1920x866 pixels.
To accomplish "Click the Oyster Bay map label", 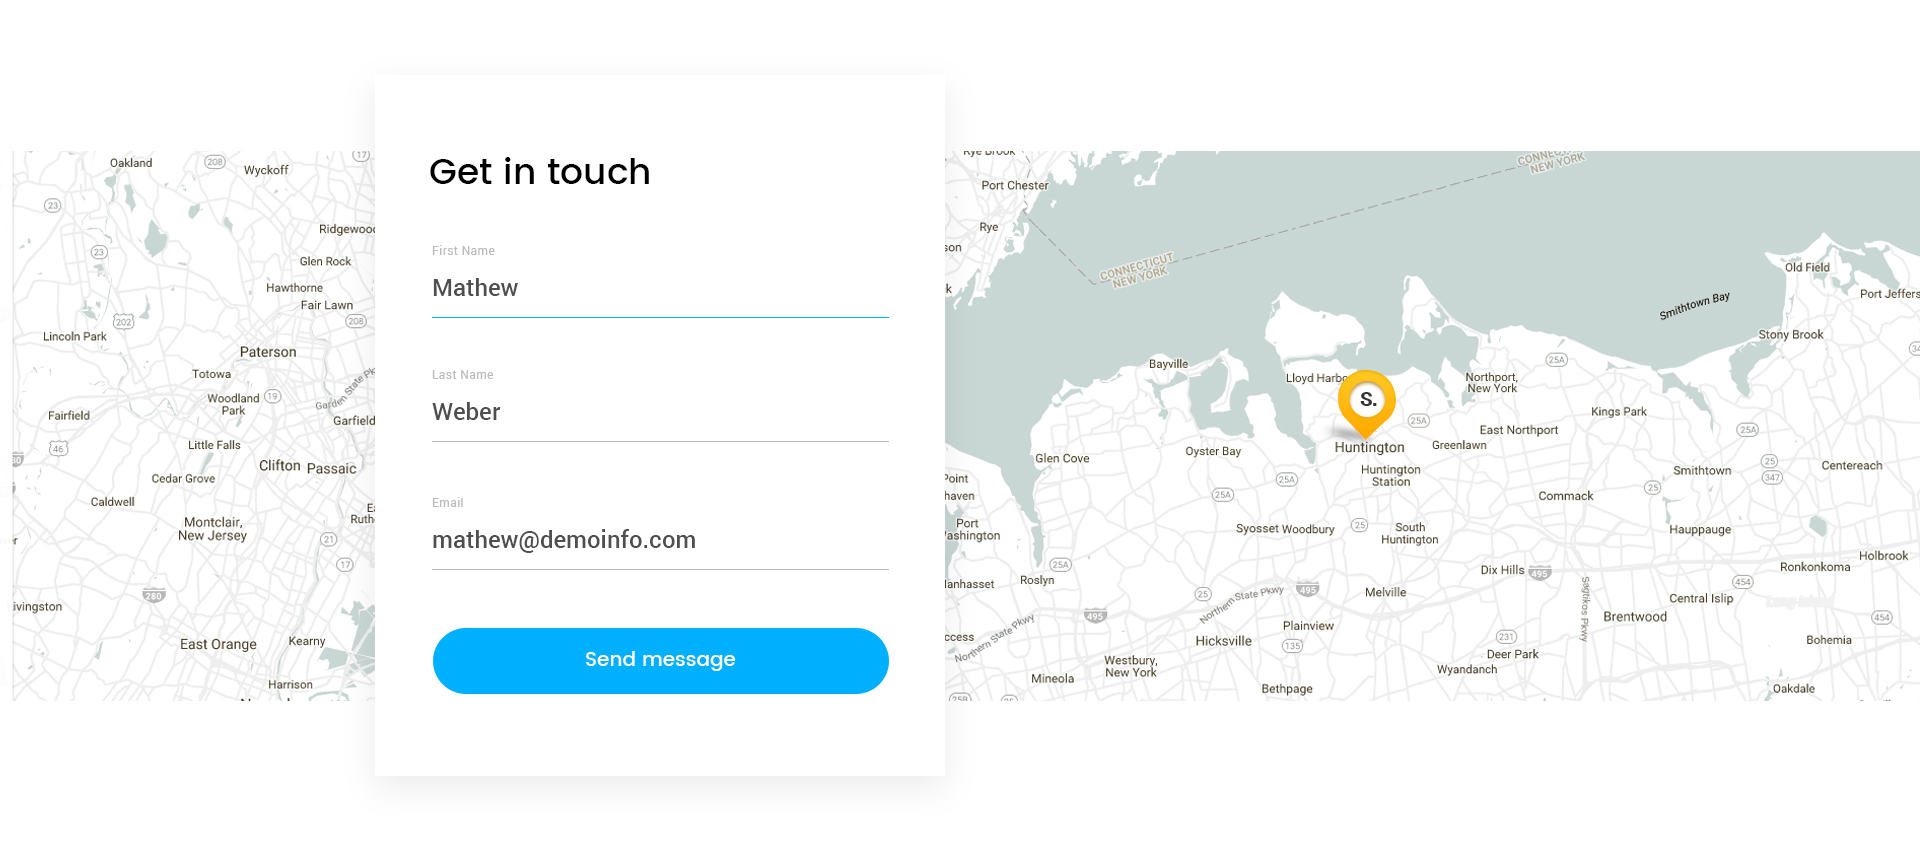I will point(1213,451).
